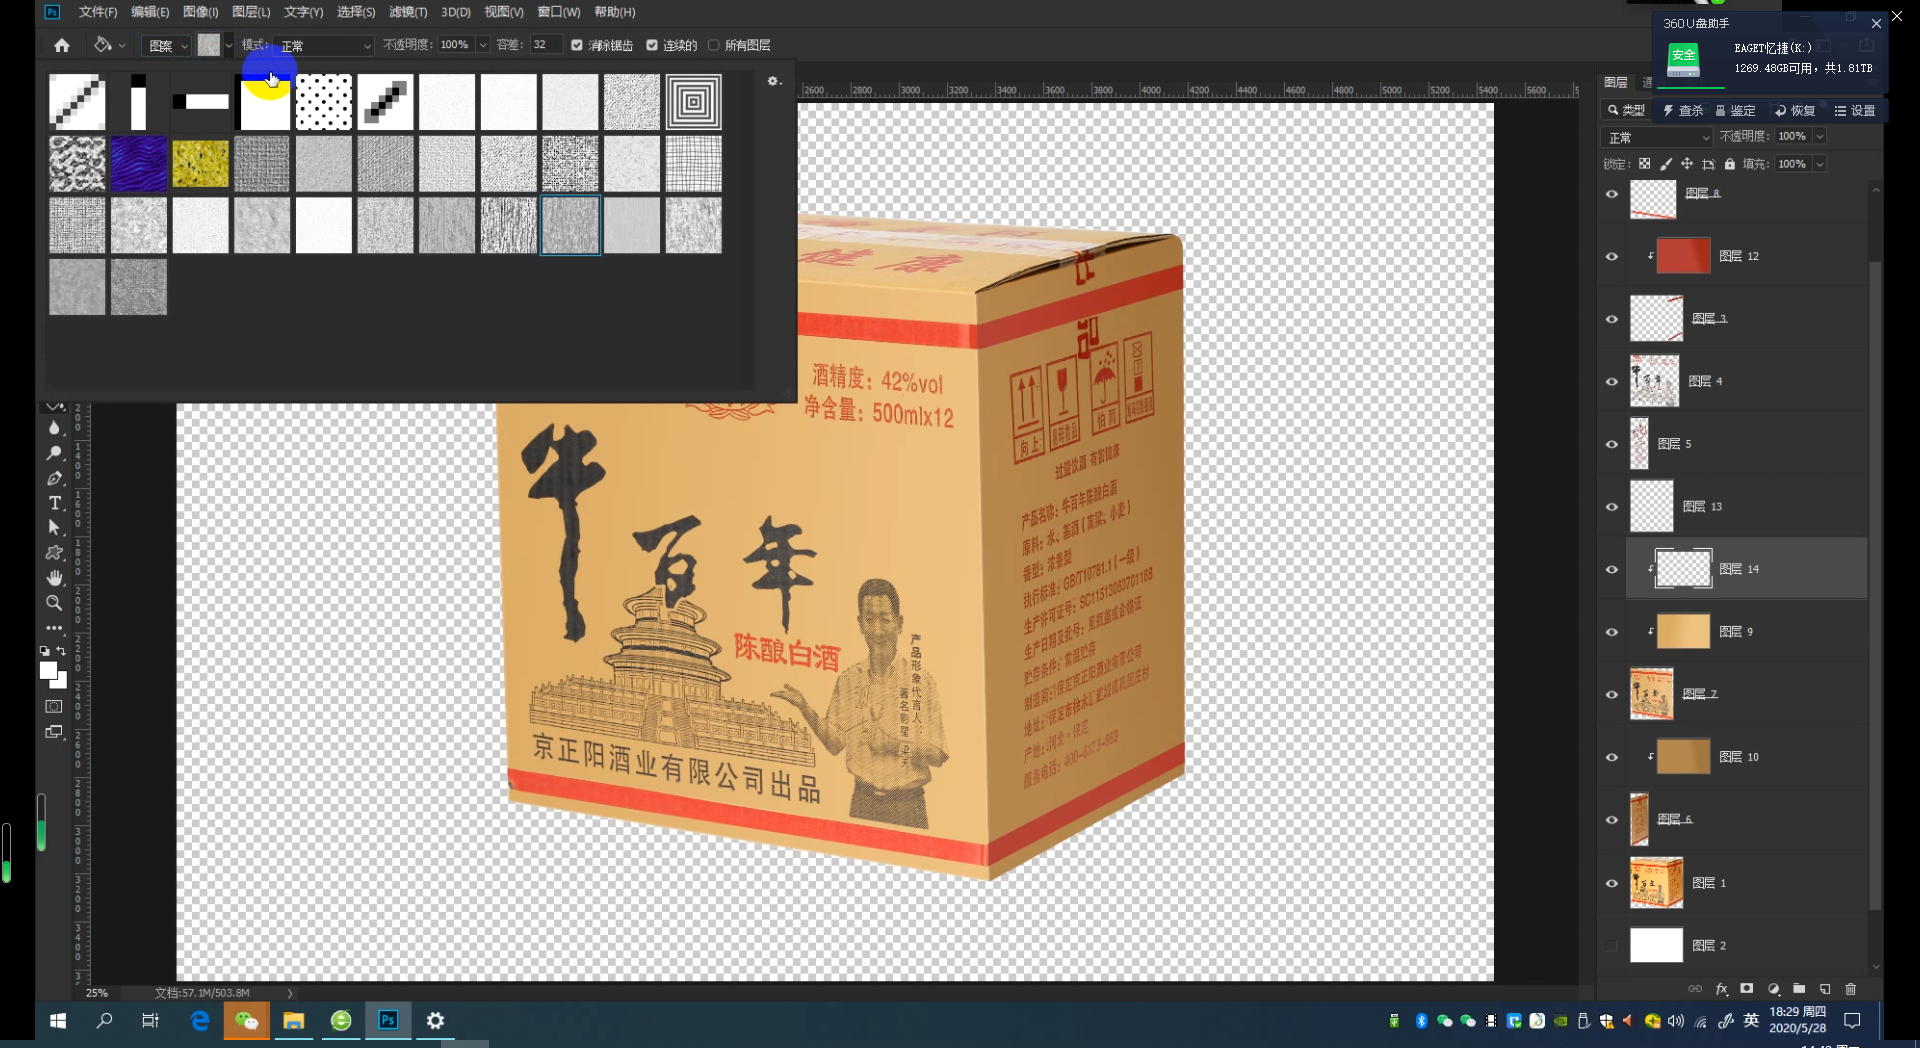Click add layer mask icon
Image resolution: width=1920 pixels, height=1048 pixels.
1747,989
